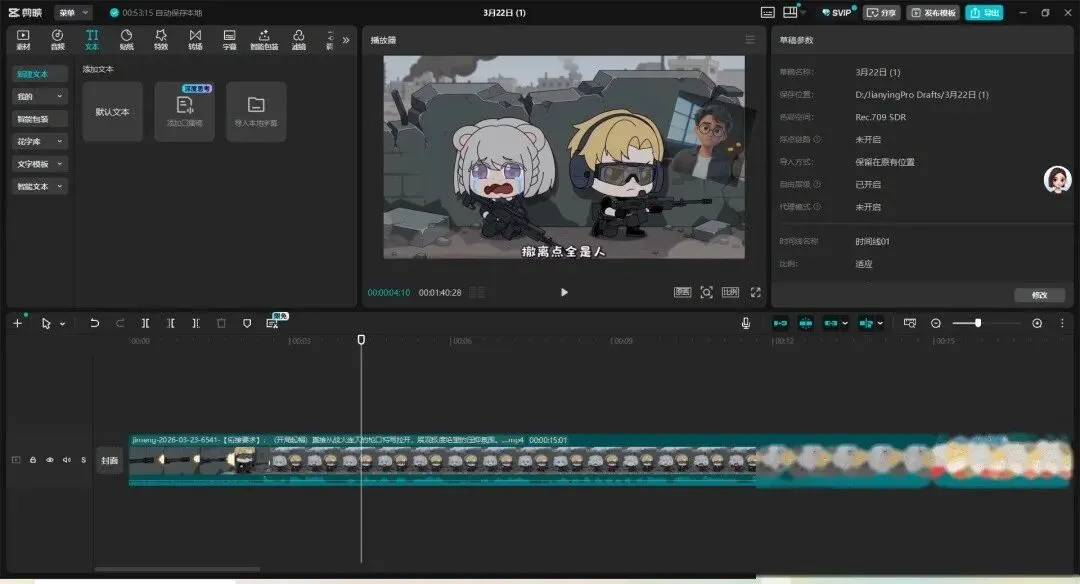Click the timeline preview/search screen icon
This screenshot has height=584, width=1080.
coord(910,323)
